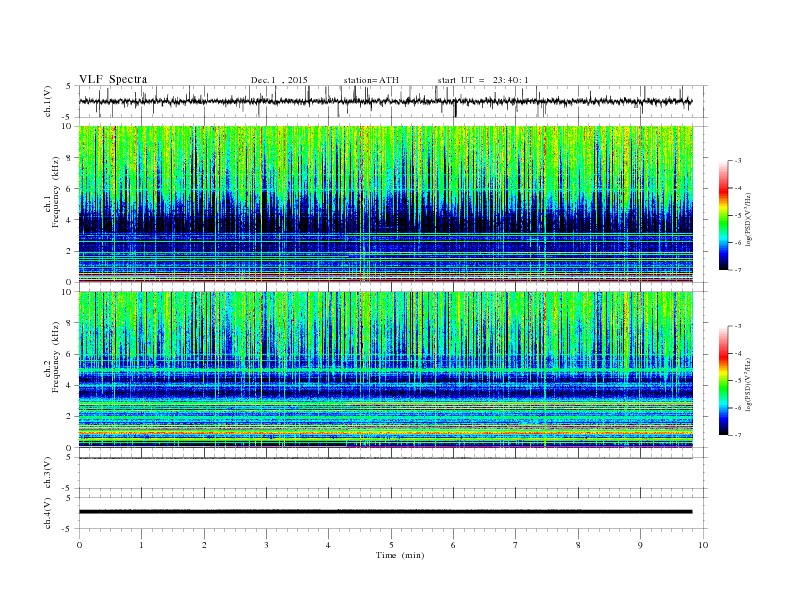
Task: Select the ch.2 colorbar "log(PSD)(V²/Hz)" label
Action: pyautogui.click(x=750, y=385)
